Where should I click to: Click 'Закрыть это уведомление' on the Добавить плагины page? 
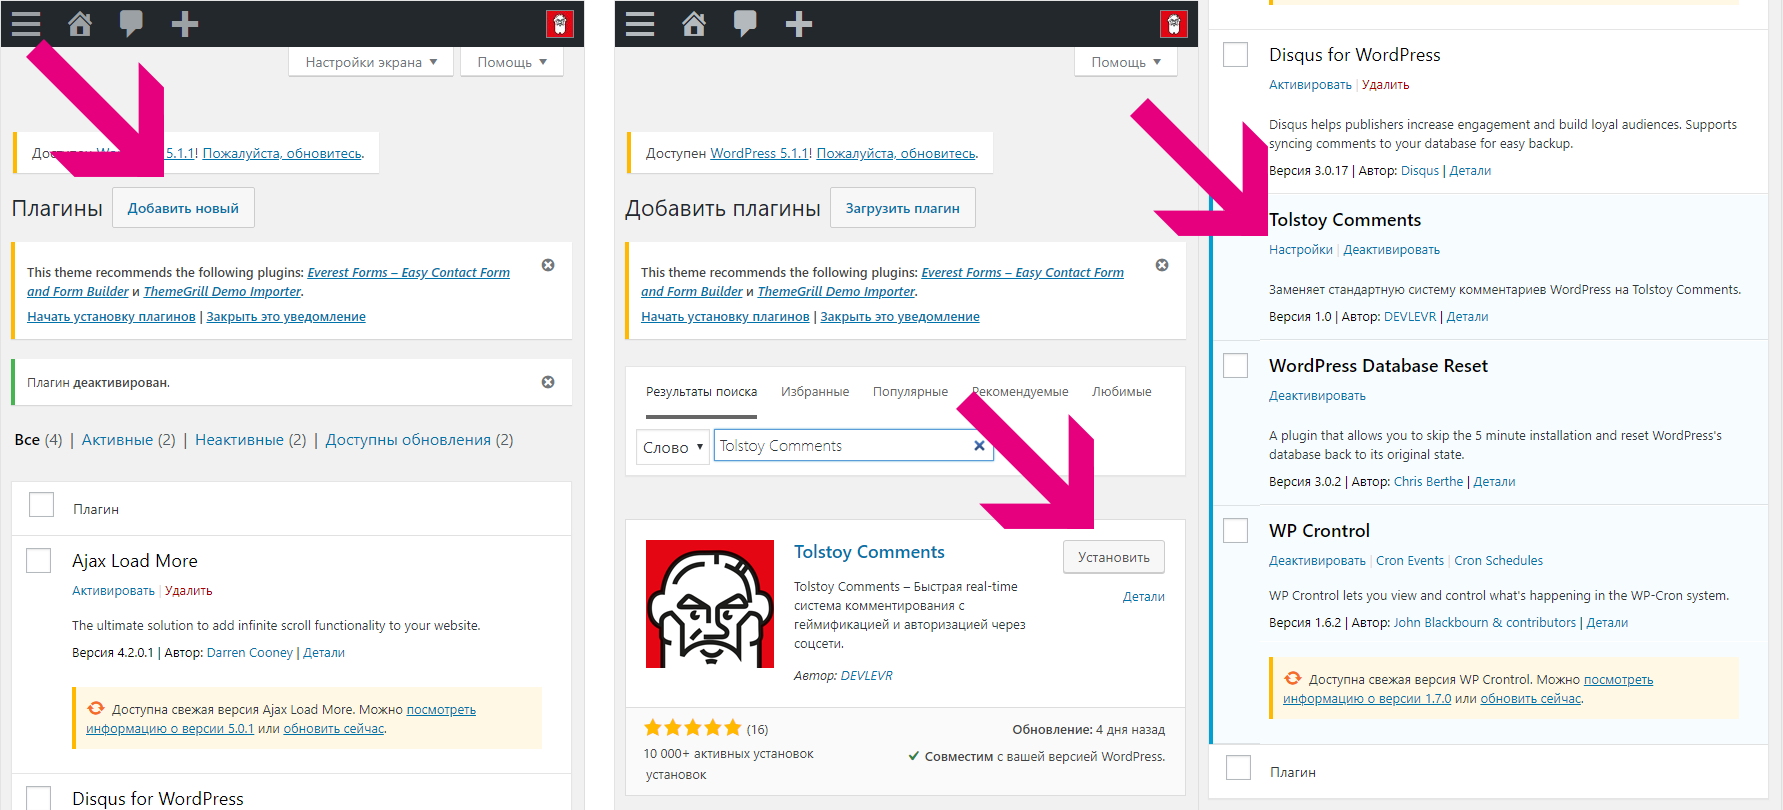coord(900,317)
